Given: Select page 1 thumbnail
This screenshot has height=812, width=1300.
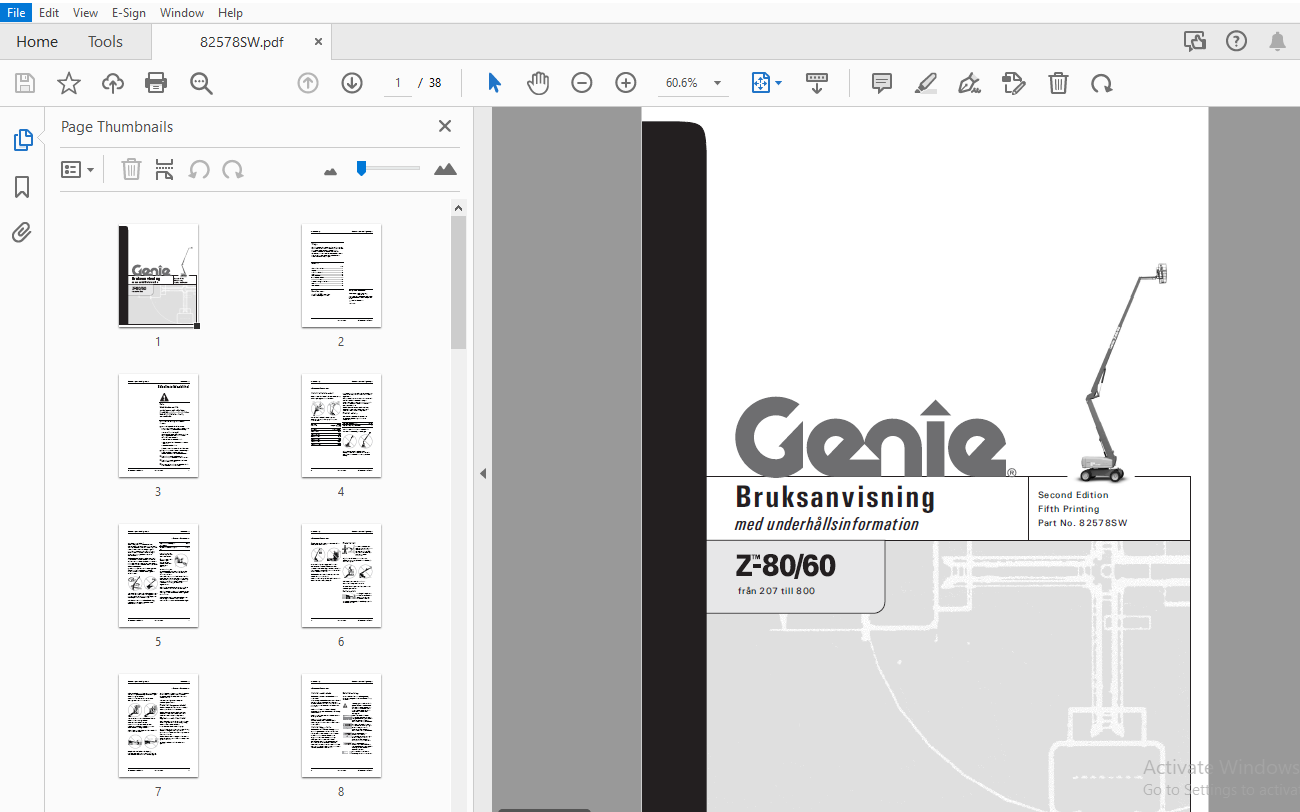Looking at the screenshot, I should (158, 276).
